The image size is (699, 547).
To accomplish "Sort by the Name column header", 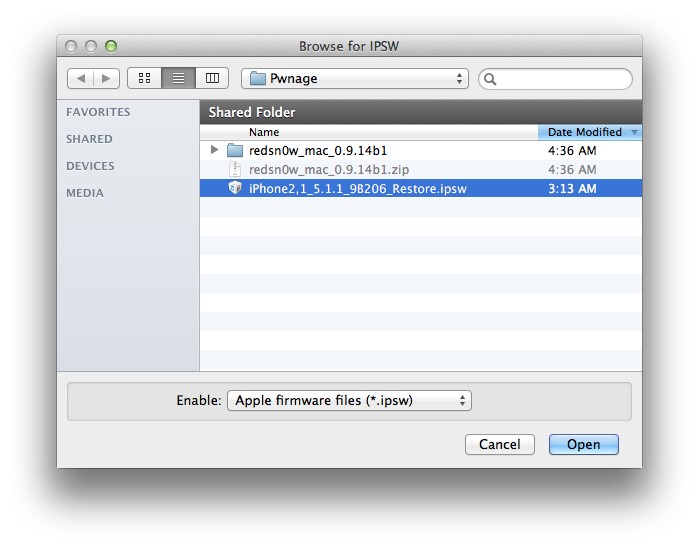I will (369, 132).
